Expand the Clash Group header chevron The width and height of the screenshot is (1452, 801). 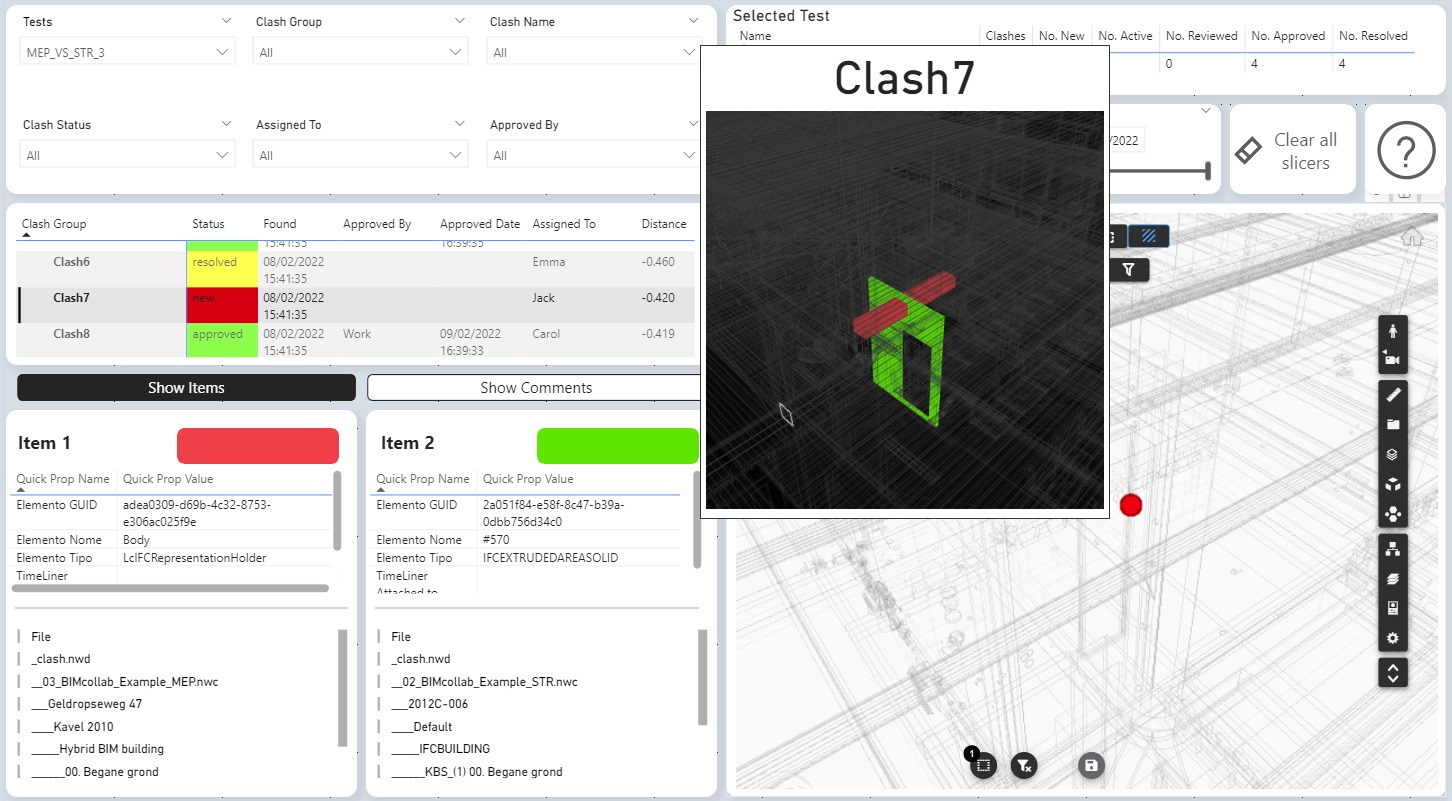coord(459,20)
